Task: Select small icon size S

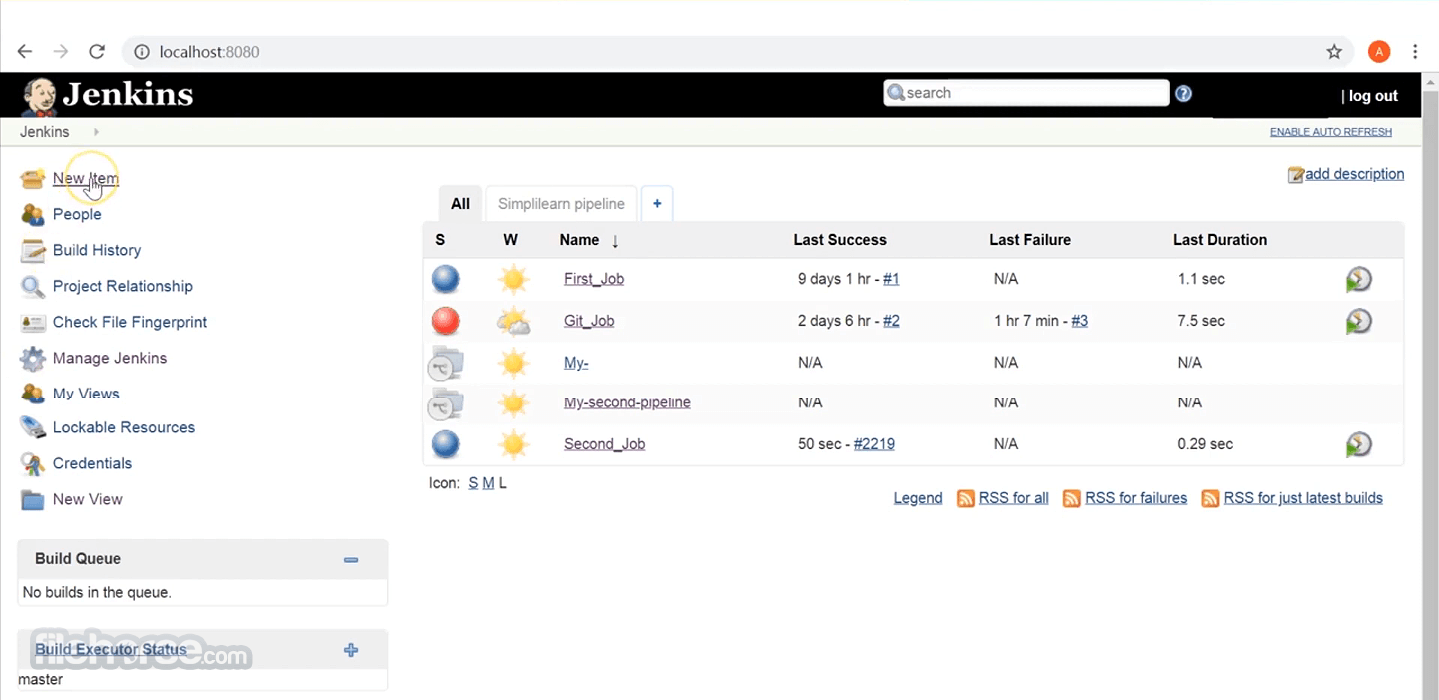Action: tap(473, 483)
